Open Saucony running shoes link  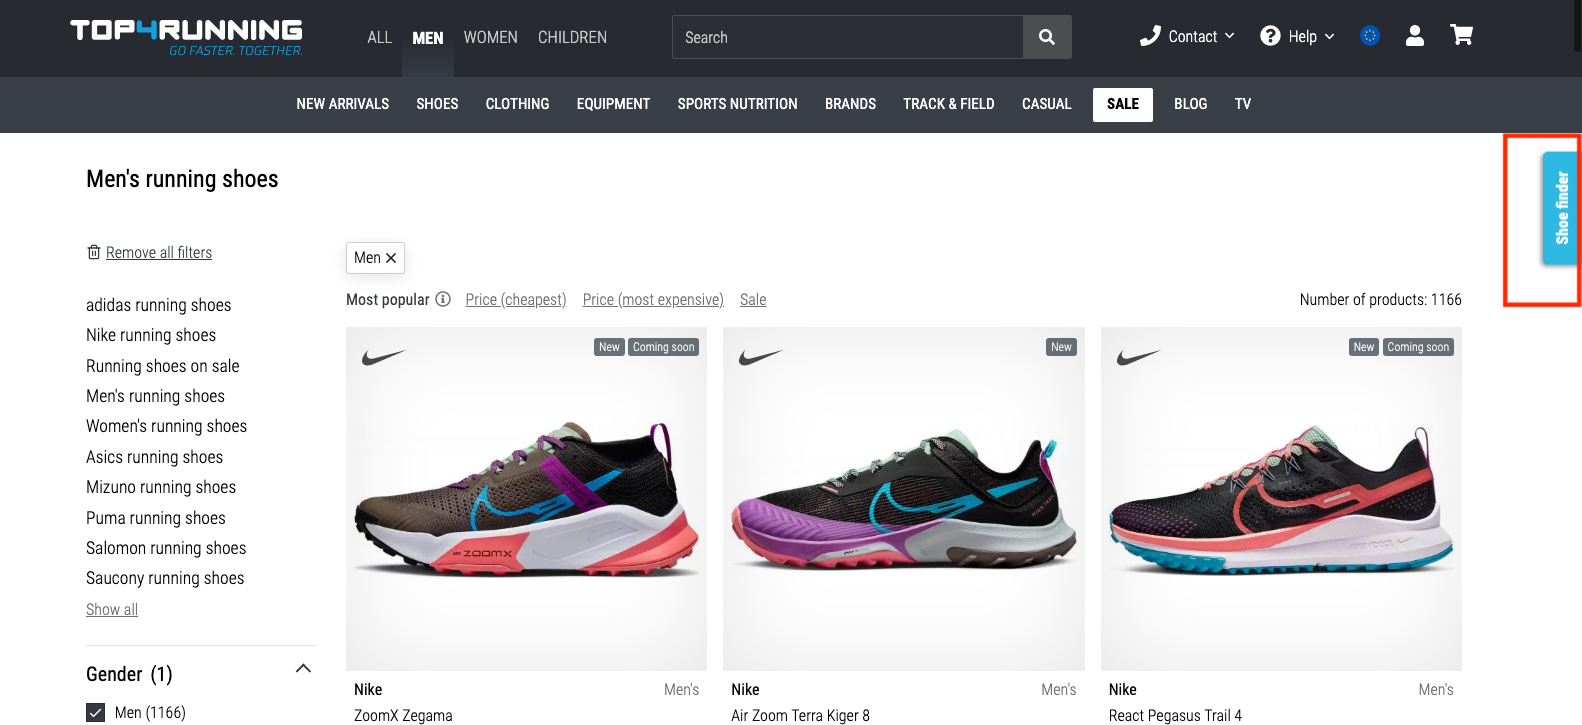pos(165,578)
